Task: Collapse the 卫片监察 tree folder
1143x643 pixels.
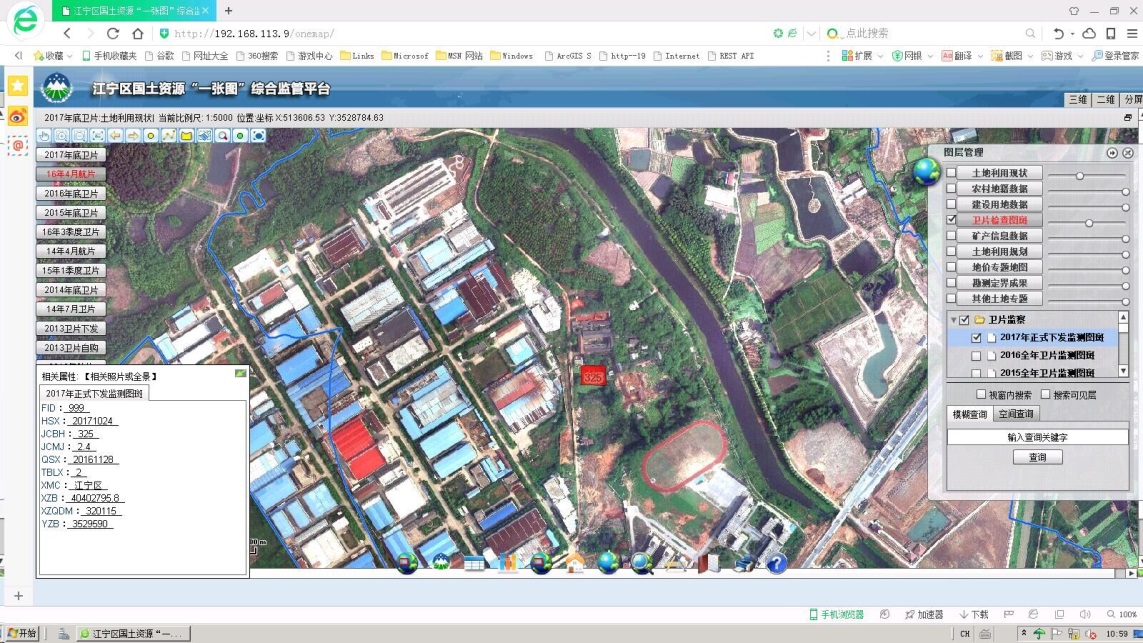Action: (x=953, y=320)
